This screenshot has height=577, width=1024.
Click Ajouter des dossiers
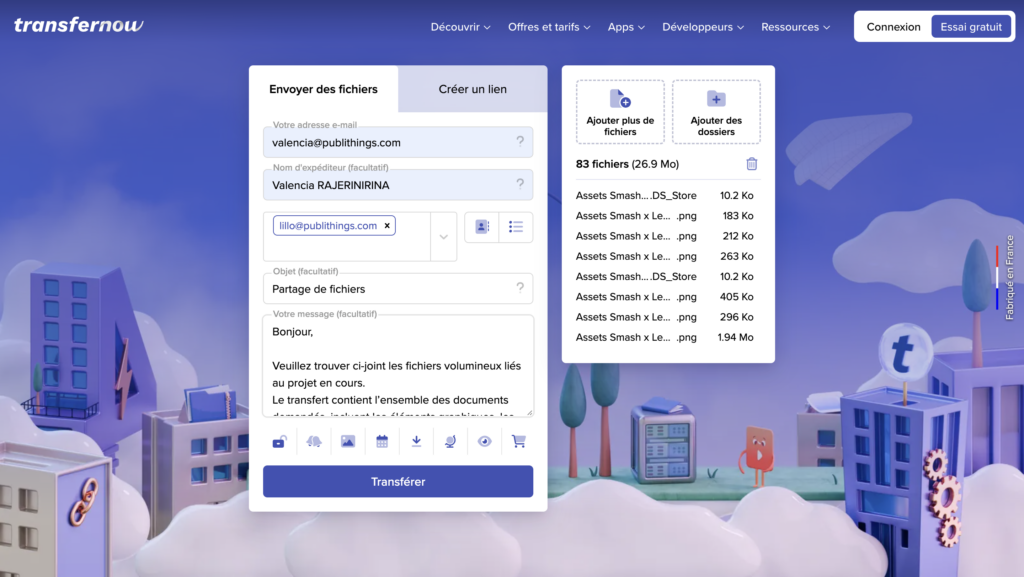pos(716,112)
